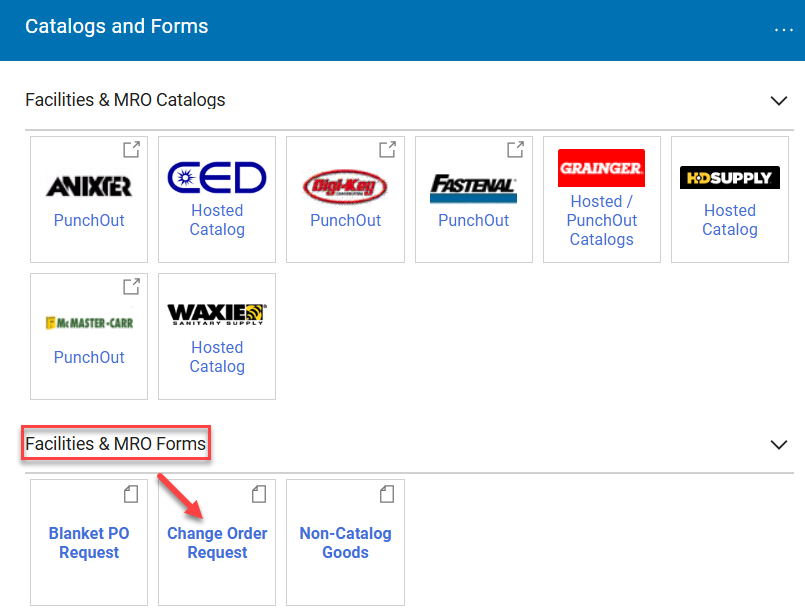The image size is (805, 613).
Task: Open Digi-Key PunchOut link
Action: pyautogui.click(x=345, y=220)
